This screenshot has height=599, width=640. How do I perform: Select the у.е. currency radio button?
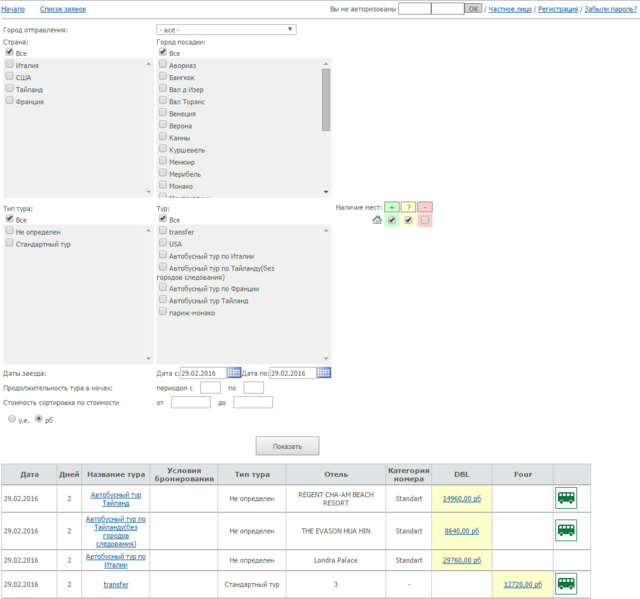(x=12, y=419)
